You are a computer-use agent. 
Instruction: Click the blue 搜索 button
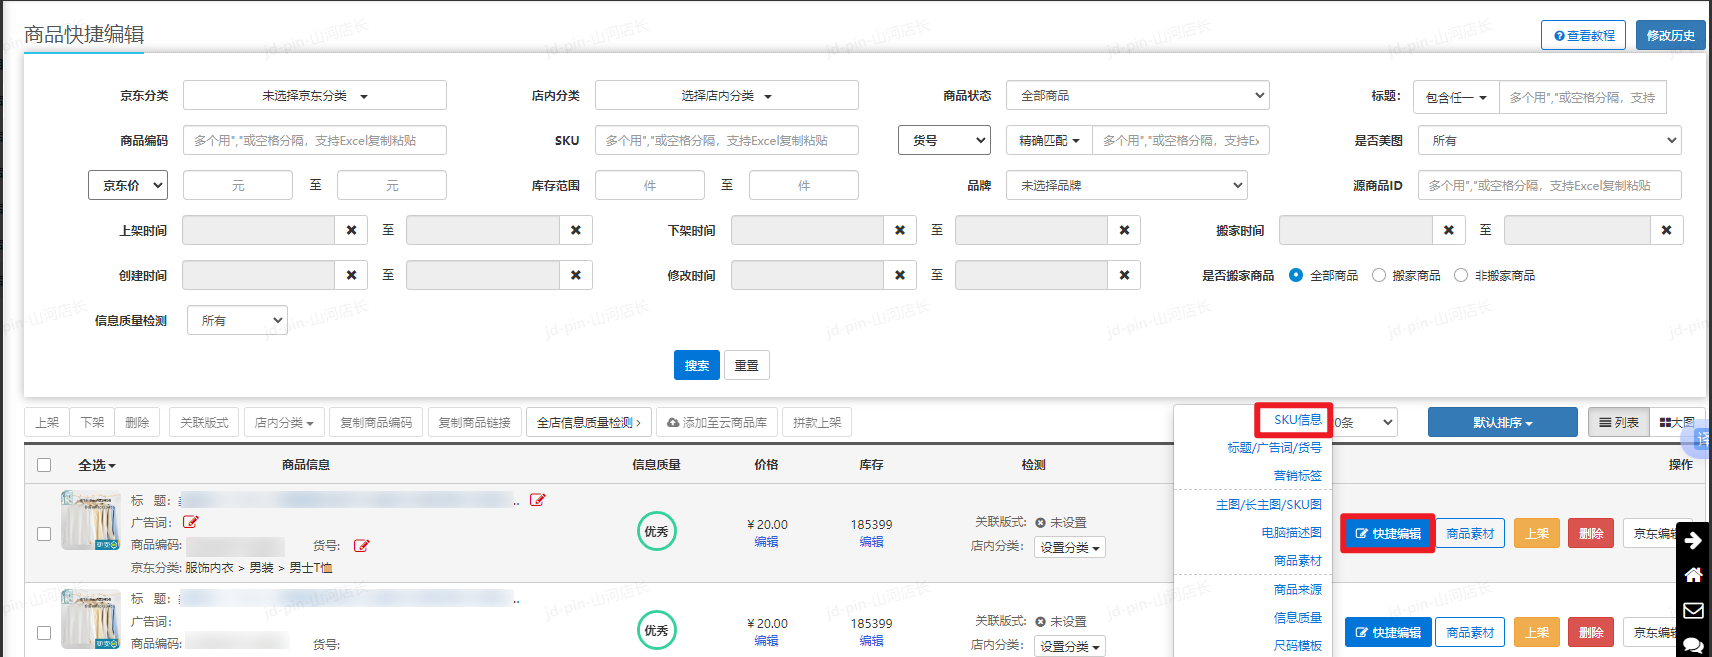pyautogui.click(x=696, y=365)
